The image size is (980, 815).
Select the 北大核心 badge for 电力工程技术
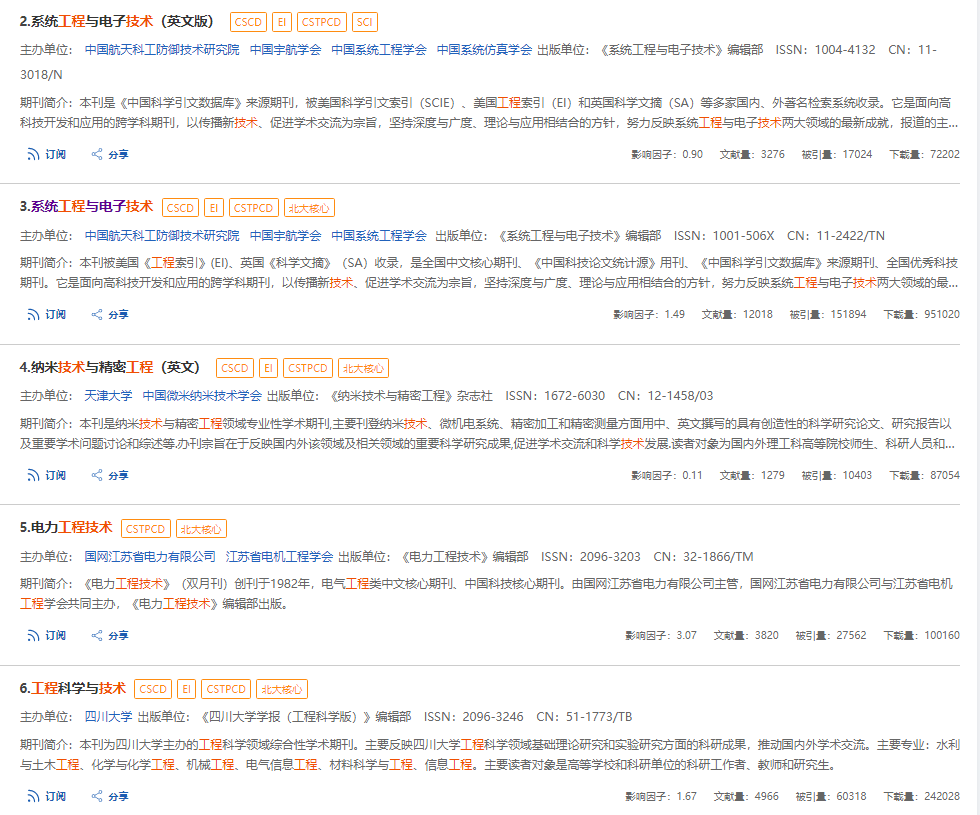204,527
